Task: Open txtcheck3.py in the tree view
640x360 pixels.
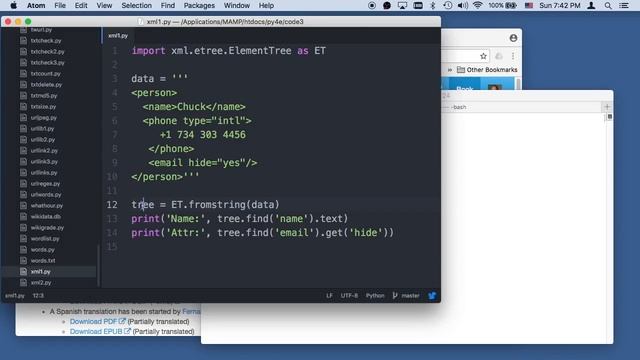Action: pos(47,63)
